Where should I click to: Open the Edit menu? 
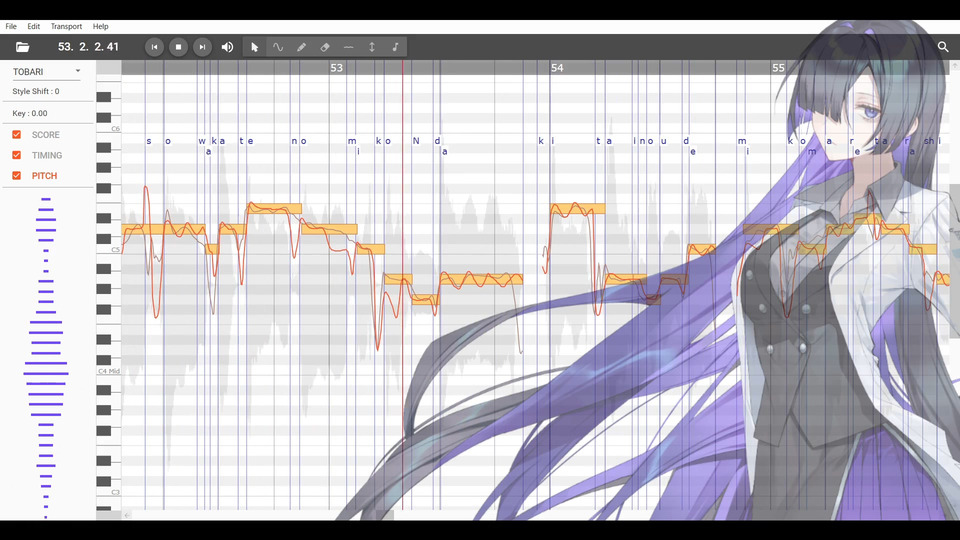tap(34, 26)
